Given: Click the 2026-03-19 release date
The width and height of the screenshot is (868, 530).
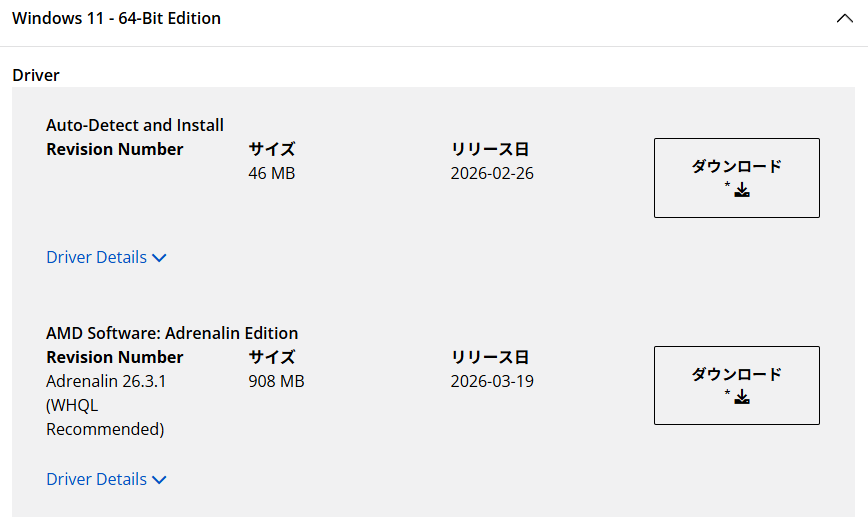Looking at the screenshot, I should (492, 381).
